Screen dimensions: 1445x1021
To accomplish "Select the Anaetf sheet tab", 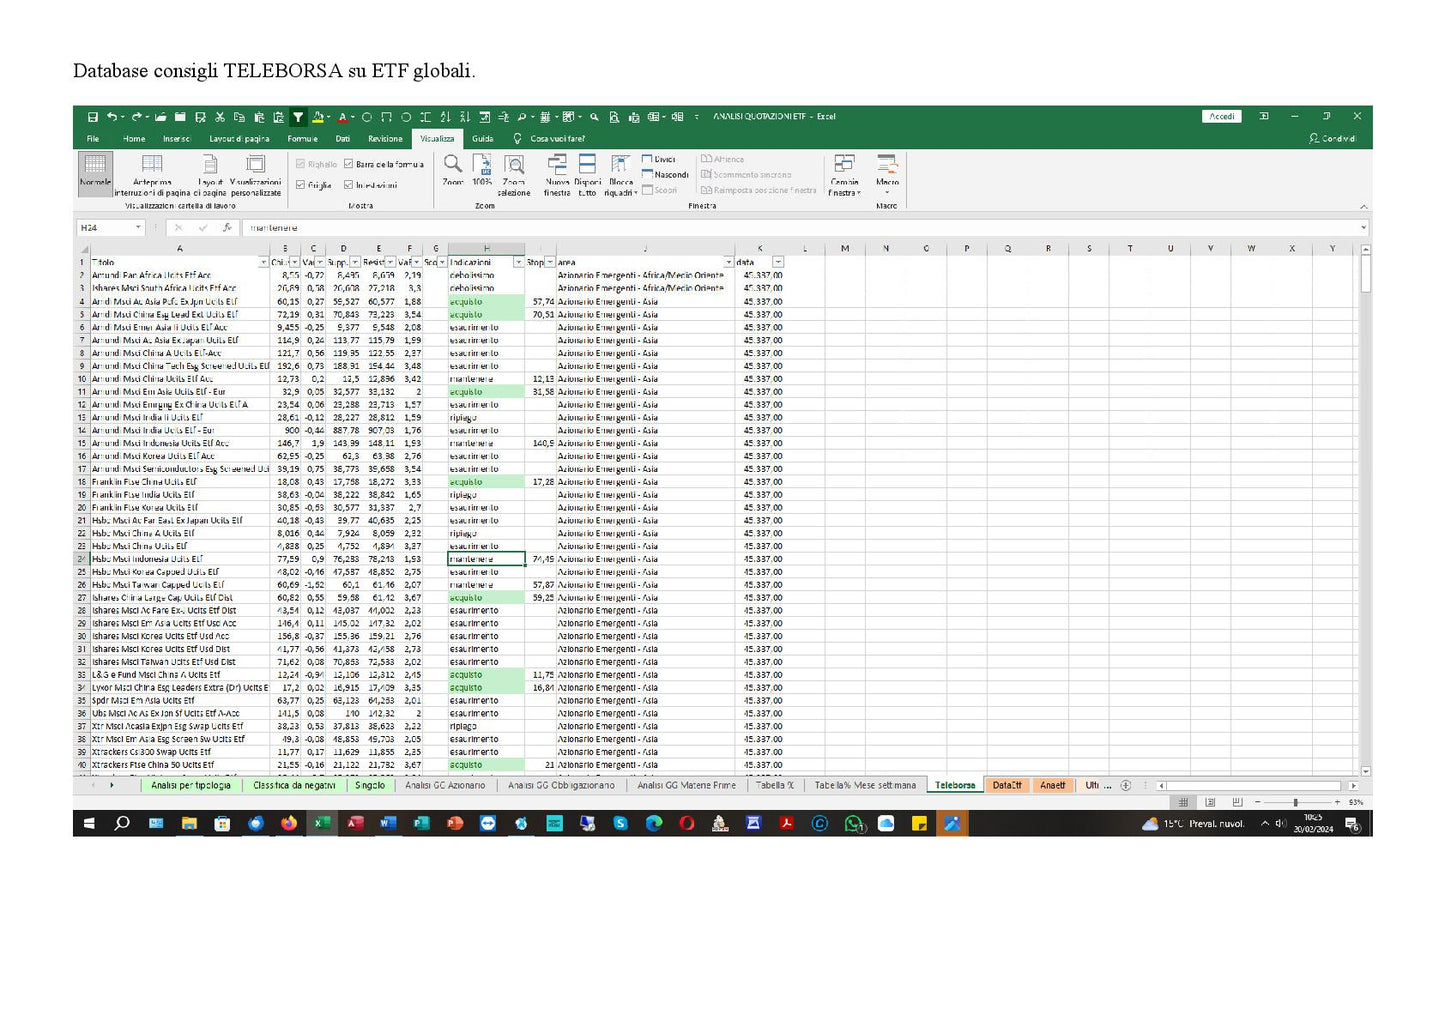I will coord(1053,786).
